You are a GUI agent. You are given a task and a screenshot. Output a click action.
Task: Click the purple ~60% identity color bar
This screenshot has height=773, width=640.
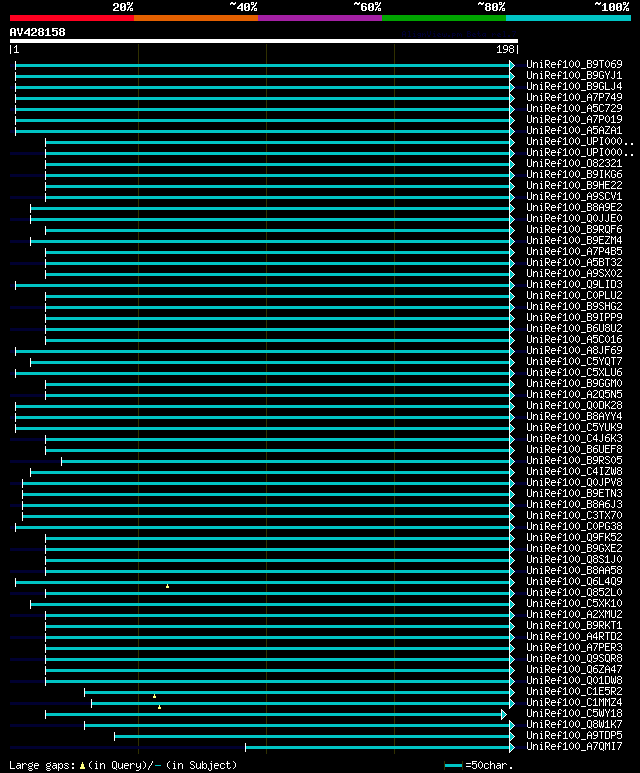pos(320,18)
